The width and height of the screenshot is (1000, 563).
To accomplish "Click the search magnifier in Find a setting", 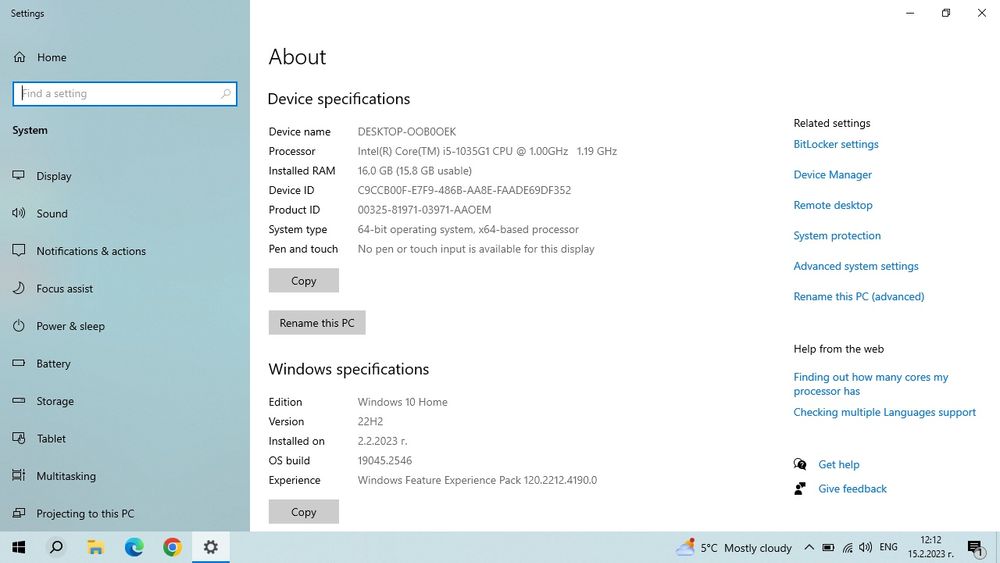I will click(x=226, y=94).
